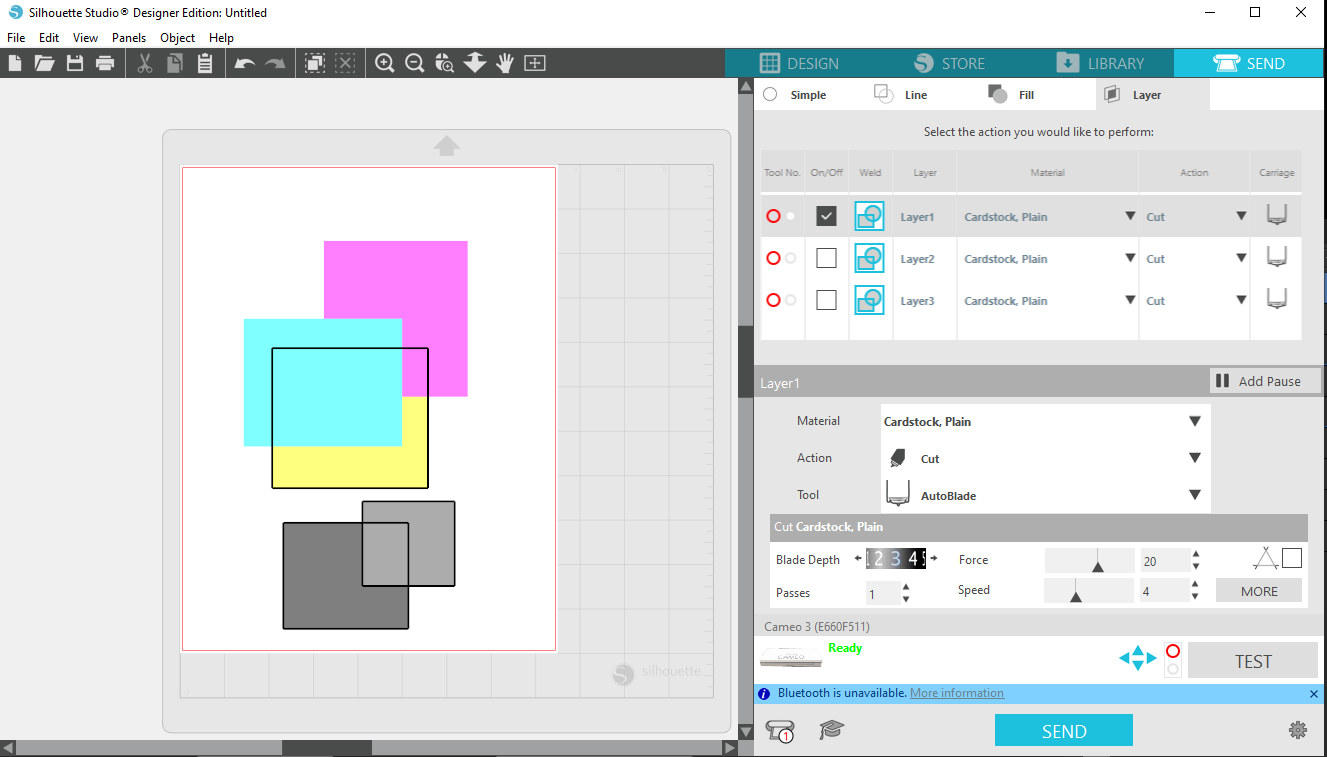Click the Undo arrow icon

245,64
